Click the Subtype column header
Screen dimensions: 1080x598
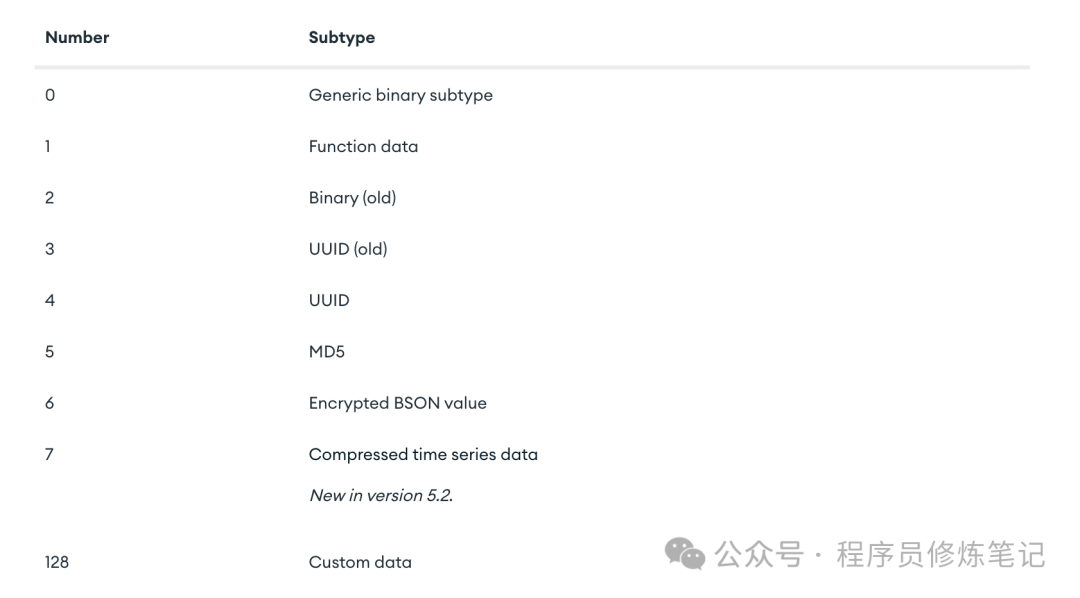tap(342, 38)
